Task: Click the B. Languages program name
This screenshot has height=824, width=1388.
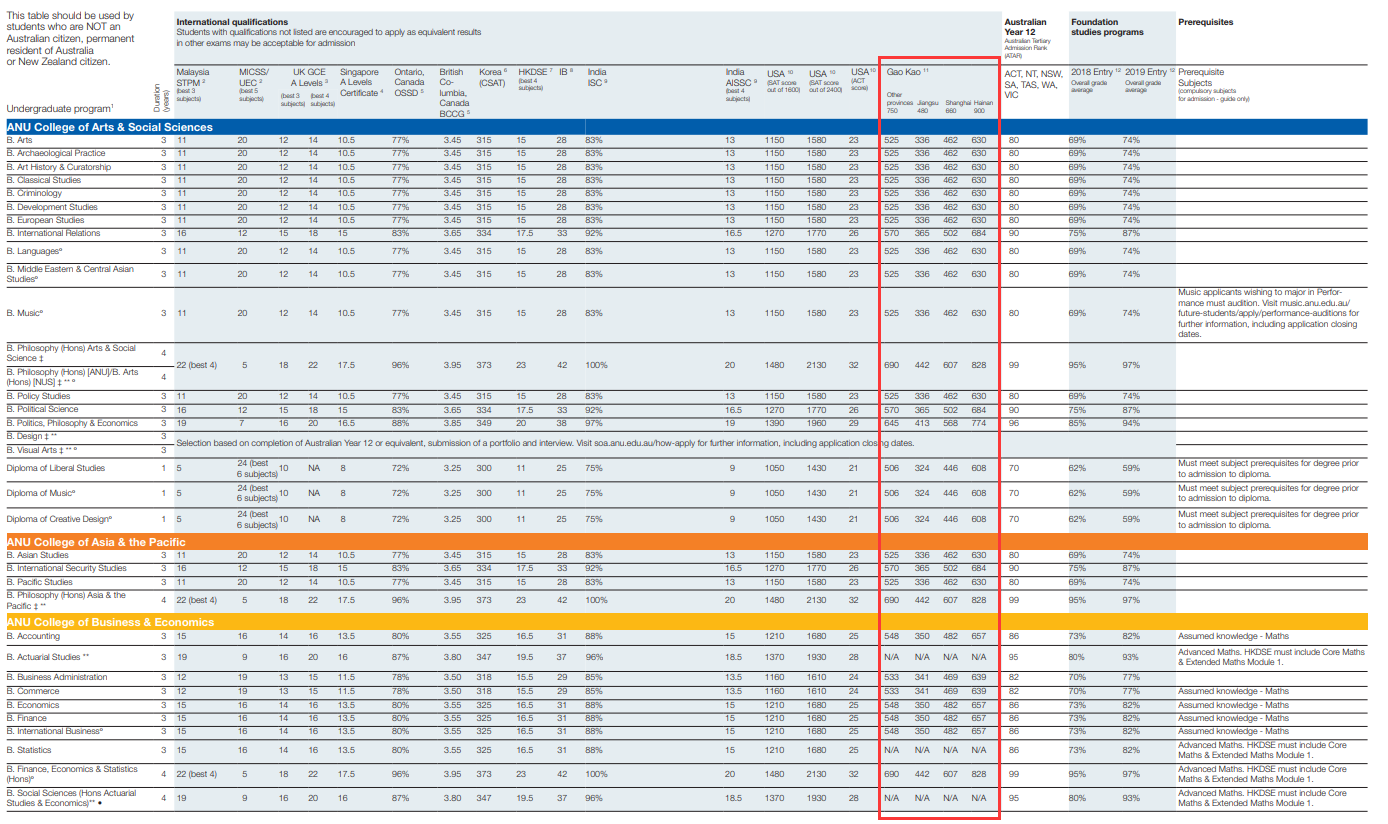Action: 35,251
